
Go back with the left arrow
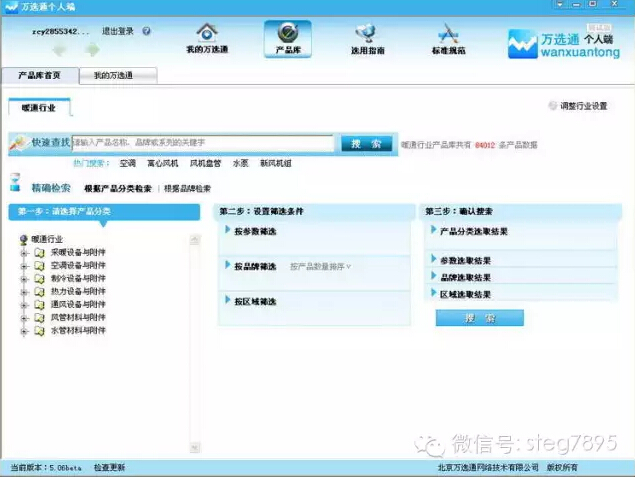pyautogui.click(x=60, y=50)
